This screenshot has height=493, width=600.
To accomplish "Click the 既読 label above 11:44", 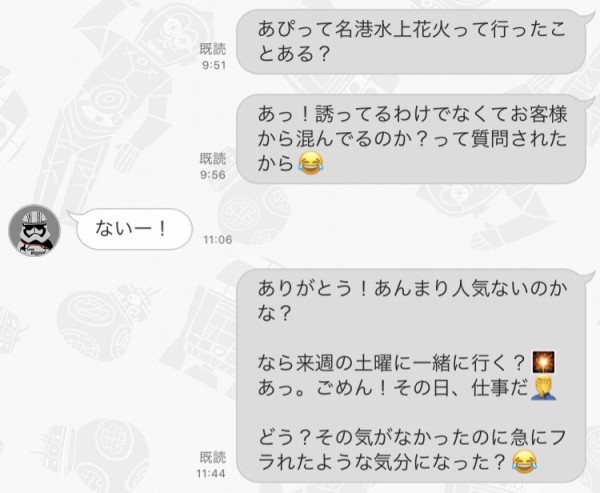I will (213, 457).
